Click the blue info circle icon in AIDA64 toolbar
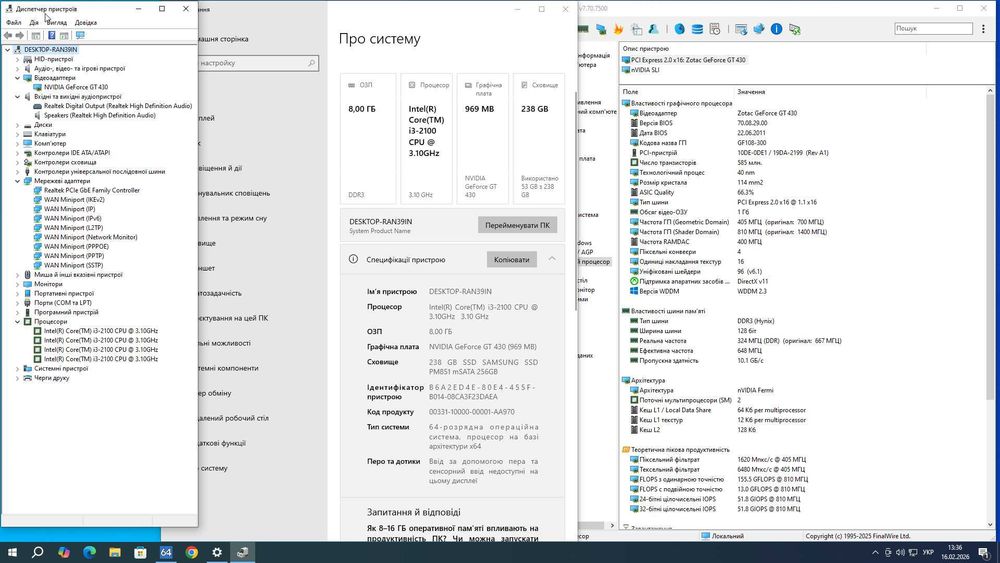The width and height of the screenshot is (1000, 563). 776,29
